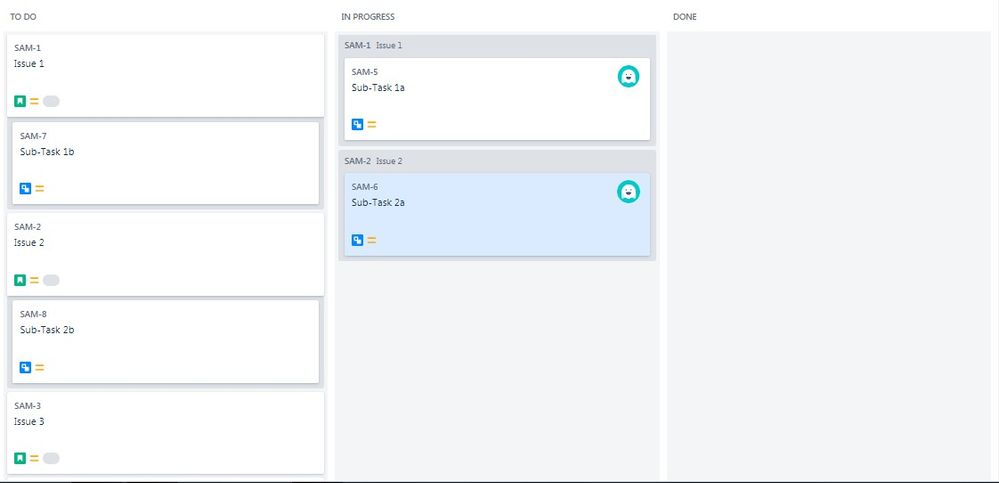This screenshot has height=483, width=999.
Task: Open the Sub-Task 2b card
Action: (x=166, y=342)
